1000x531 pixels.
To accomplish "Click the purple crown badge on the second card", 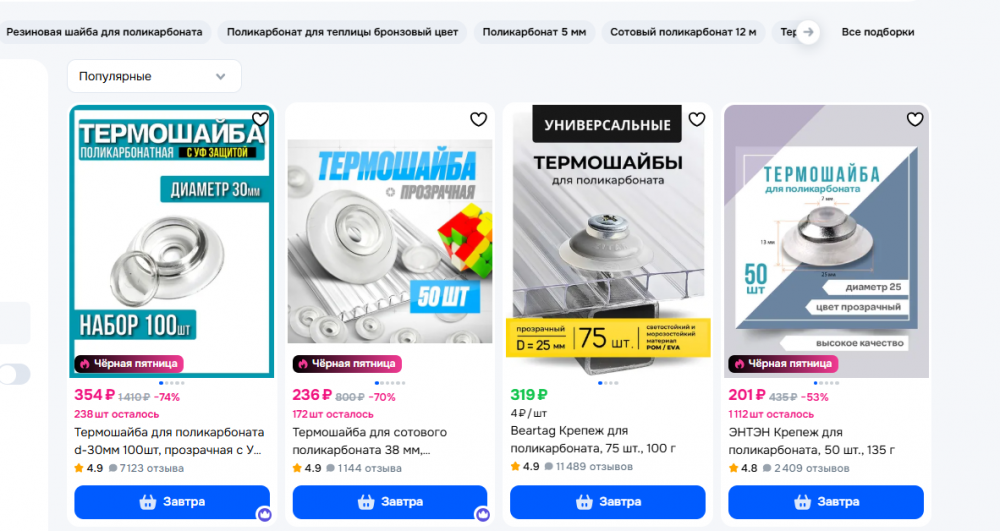I will (x=483, y=514).
